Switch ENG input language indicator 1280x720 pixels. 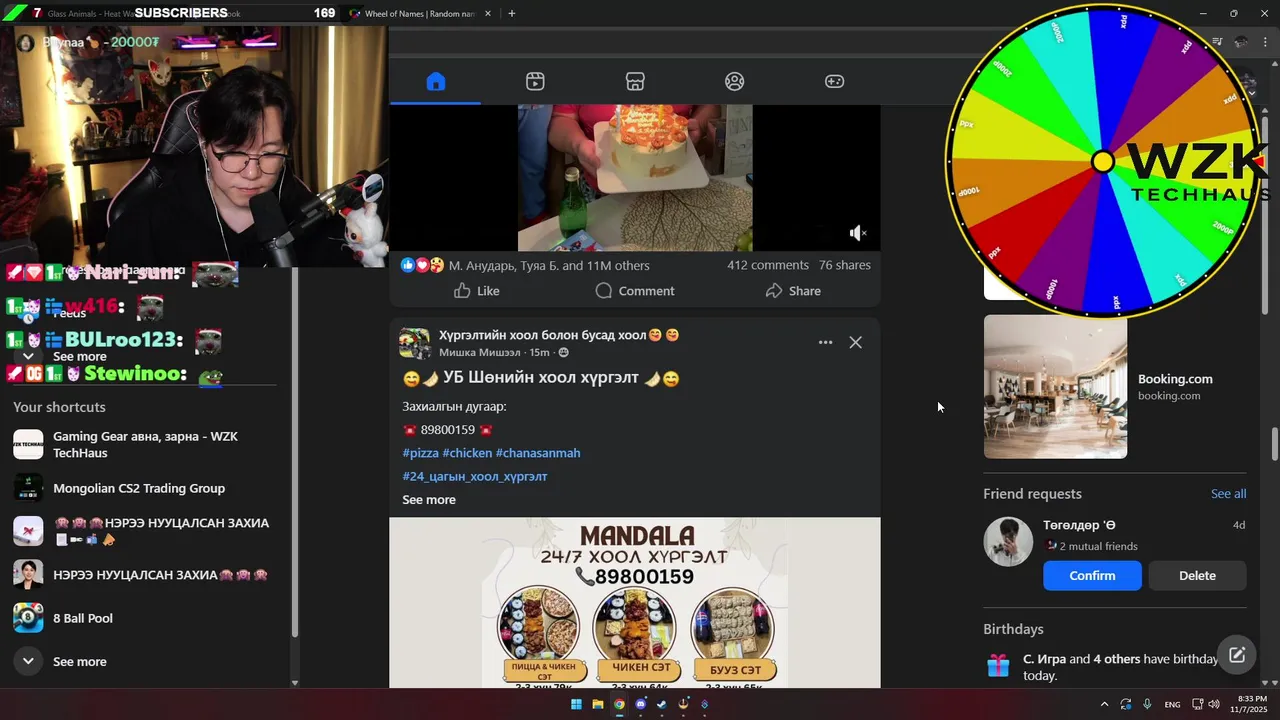(x=1172, y=704)
